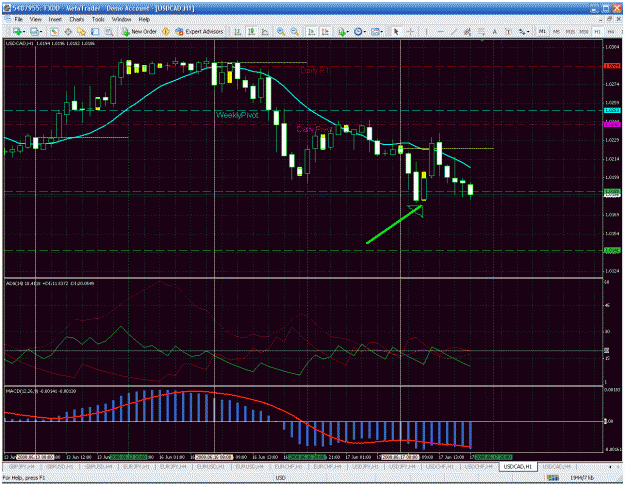This screenshot has width=625, height=484.
Task: Zoom in on the chart
Action: pos(281,31)
